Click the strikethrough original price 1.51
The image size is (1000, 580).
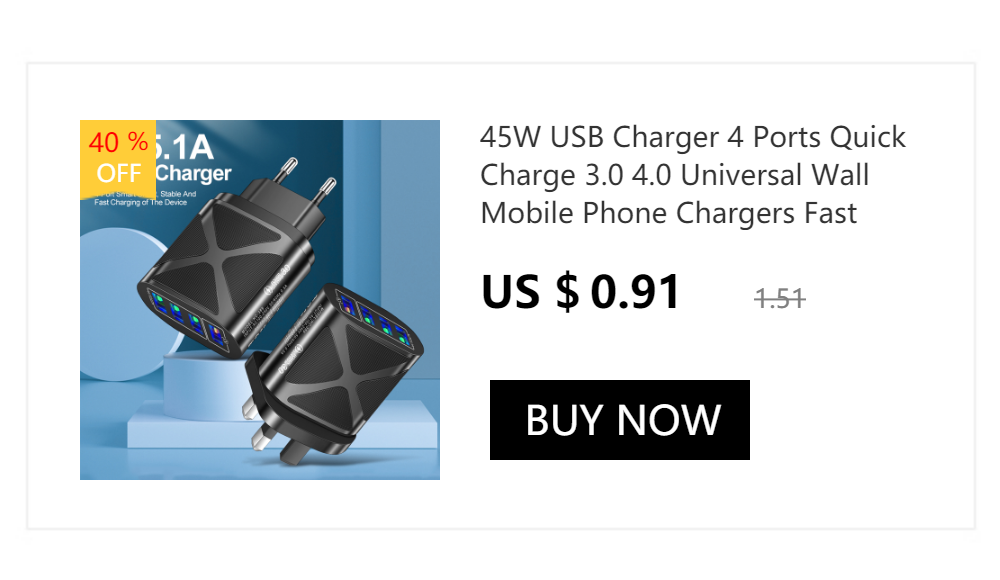point(779,298)
